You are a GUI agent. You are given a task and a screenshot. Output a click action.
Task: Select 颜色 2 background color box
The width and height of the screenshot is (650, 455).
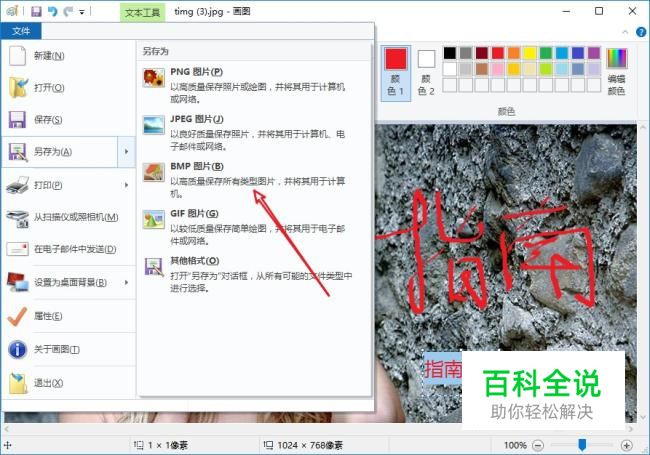(426, 73)
